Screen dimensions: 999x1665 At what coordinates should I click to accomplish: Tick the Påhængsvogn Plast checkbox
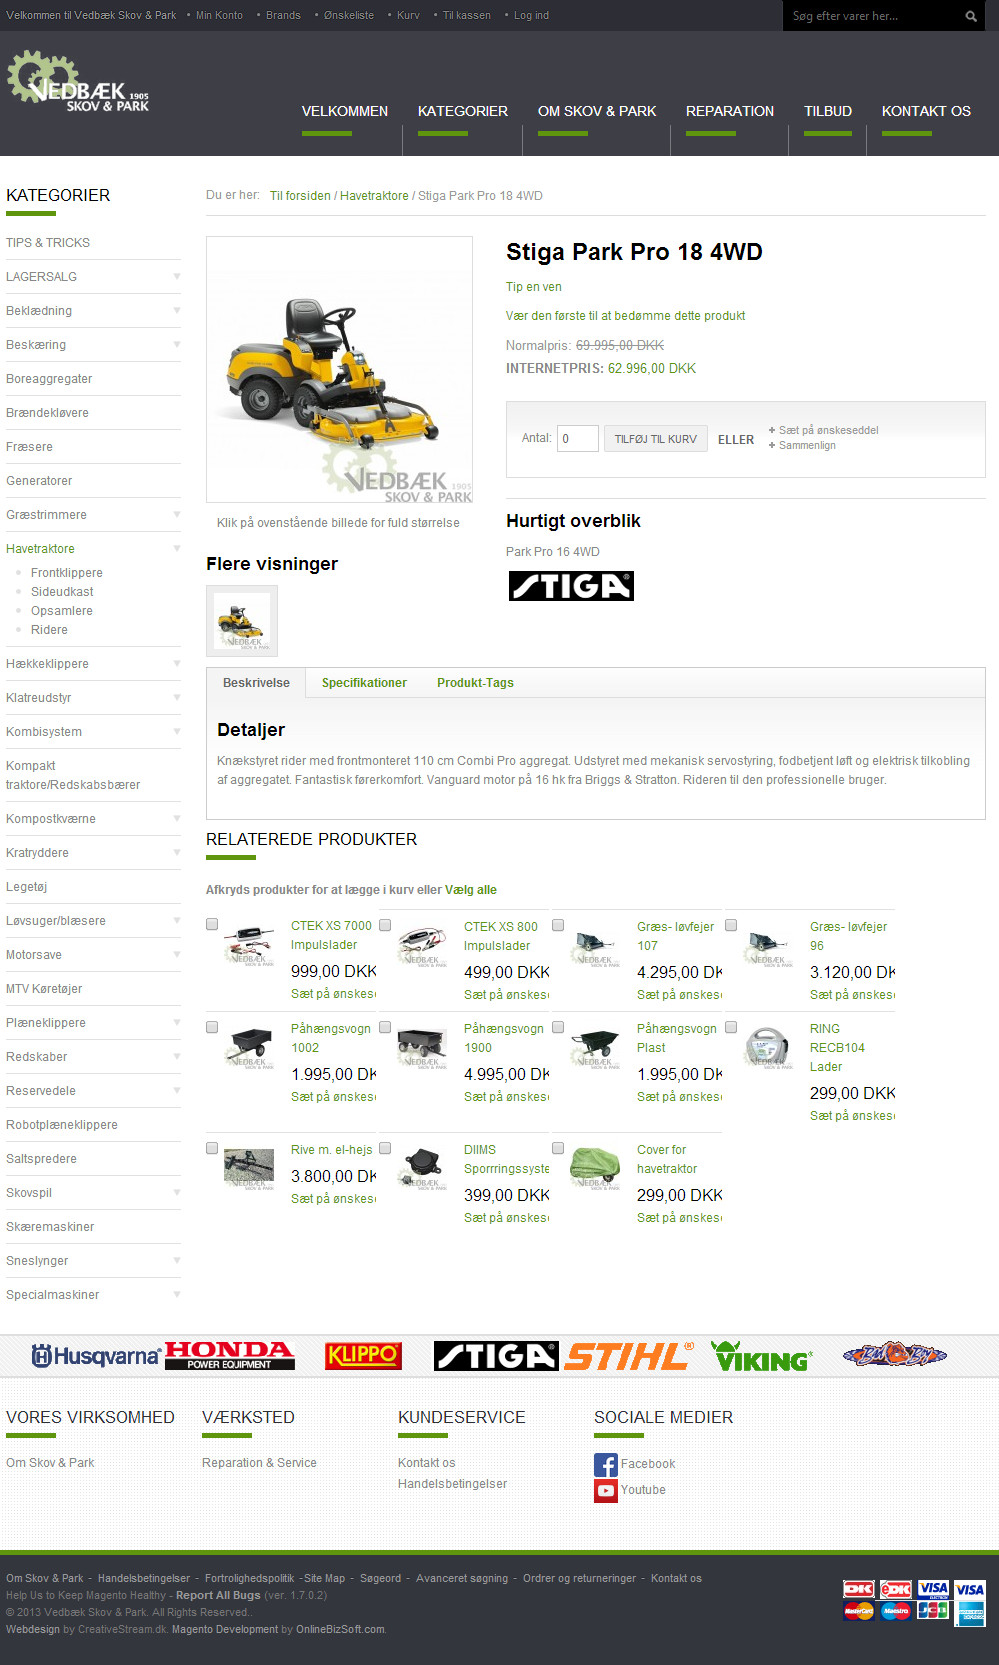pyautogui.click(x=558, y=1027)
